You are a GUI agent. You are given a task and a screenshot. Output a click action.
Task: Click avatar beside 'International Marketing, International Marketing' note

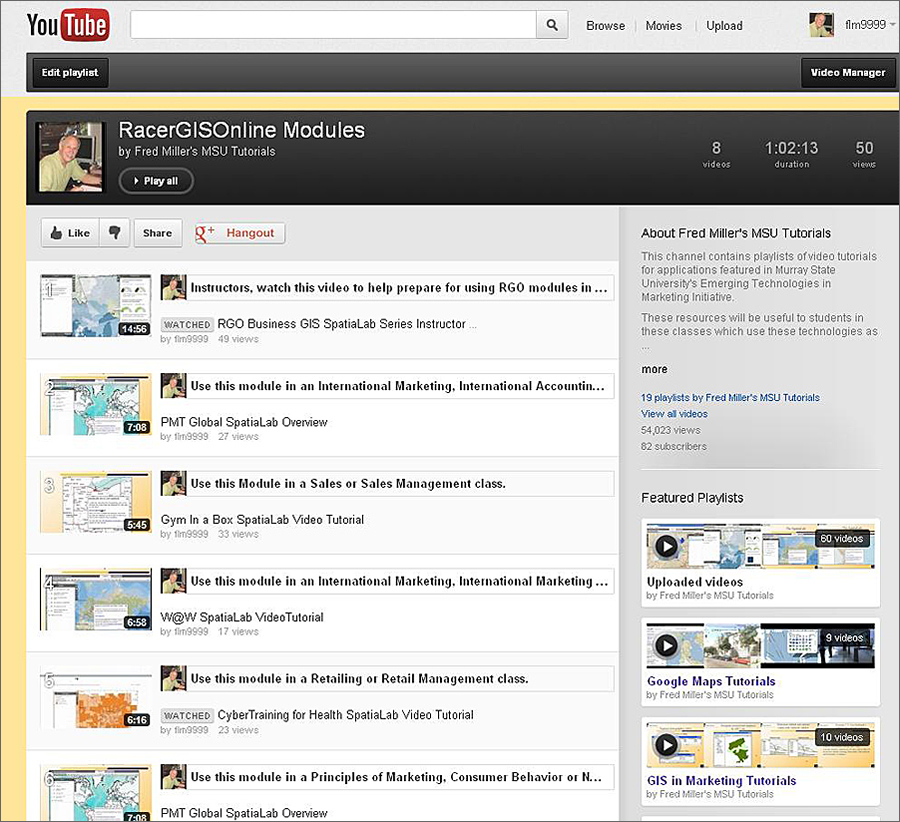(x=173, y=581)
